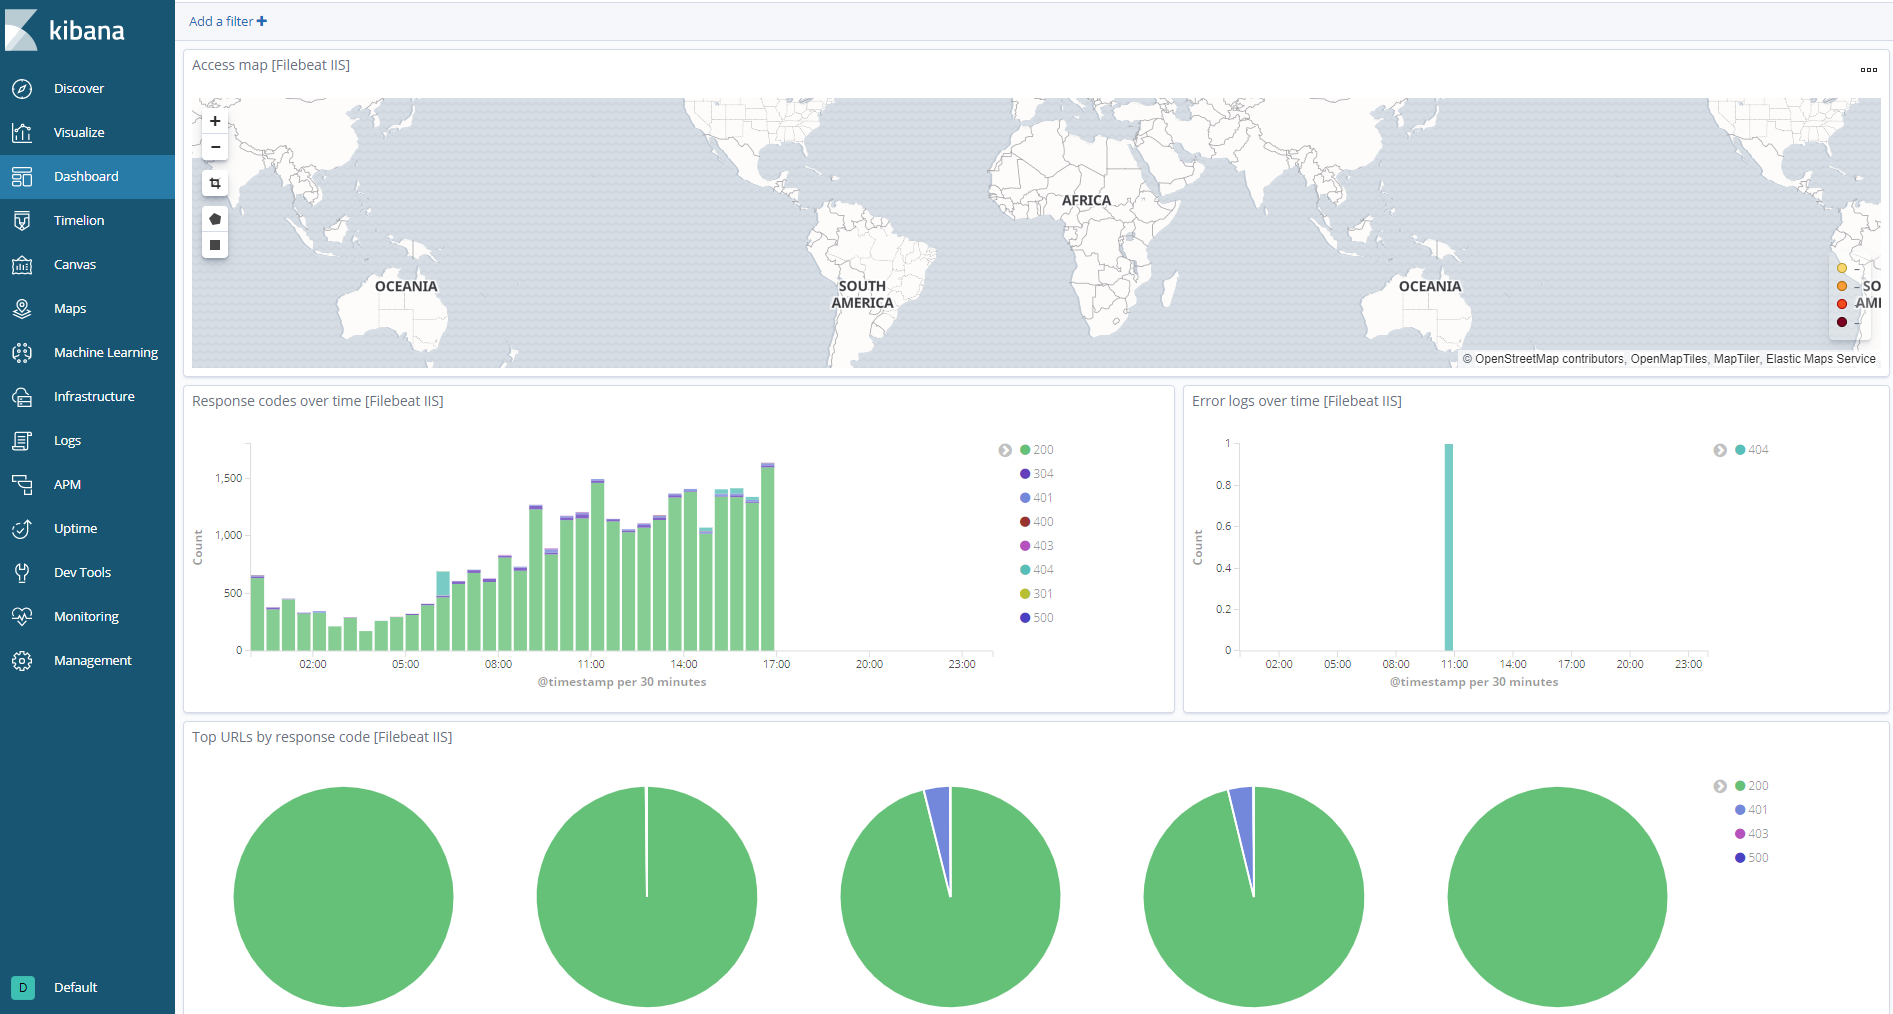
Task: Click the Maps pin icon
Action: [22, 309]
